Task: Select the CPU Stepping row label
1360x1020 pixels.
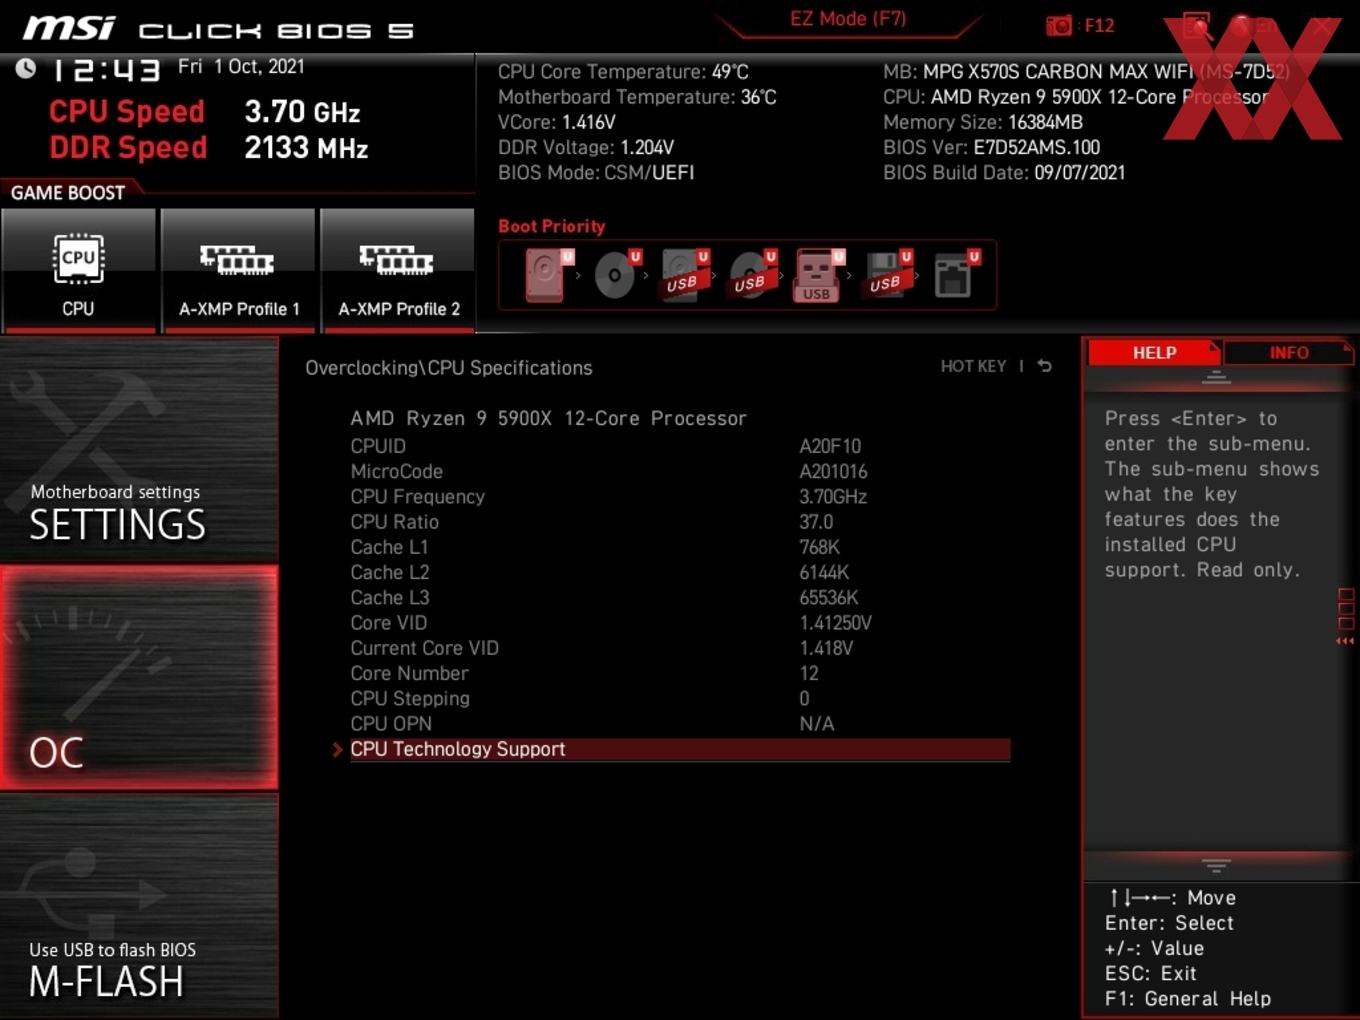Action: 410,698
